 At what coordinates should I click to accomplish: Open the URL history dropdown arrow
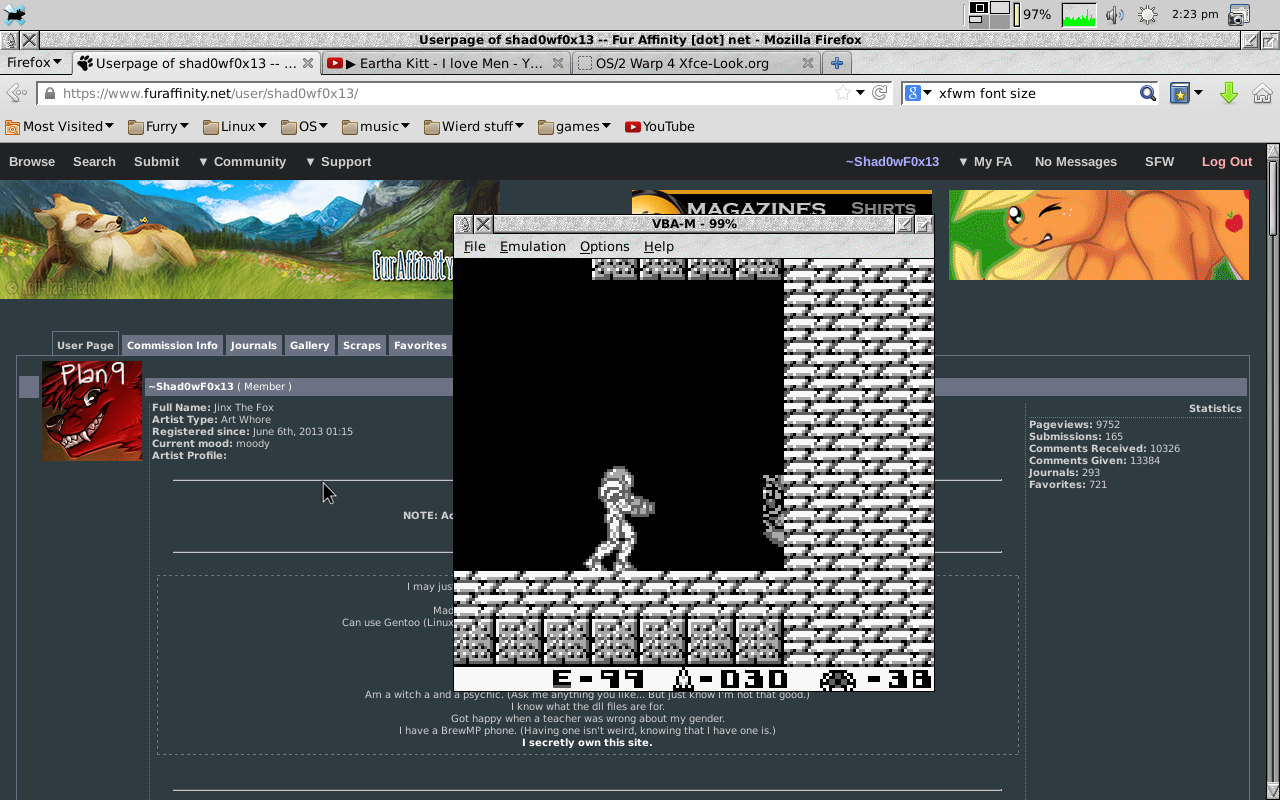(860, 93)
